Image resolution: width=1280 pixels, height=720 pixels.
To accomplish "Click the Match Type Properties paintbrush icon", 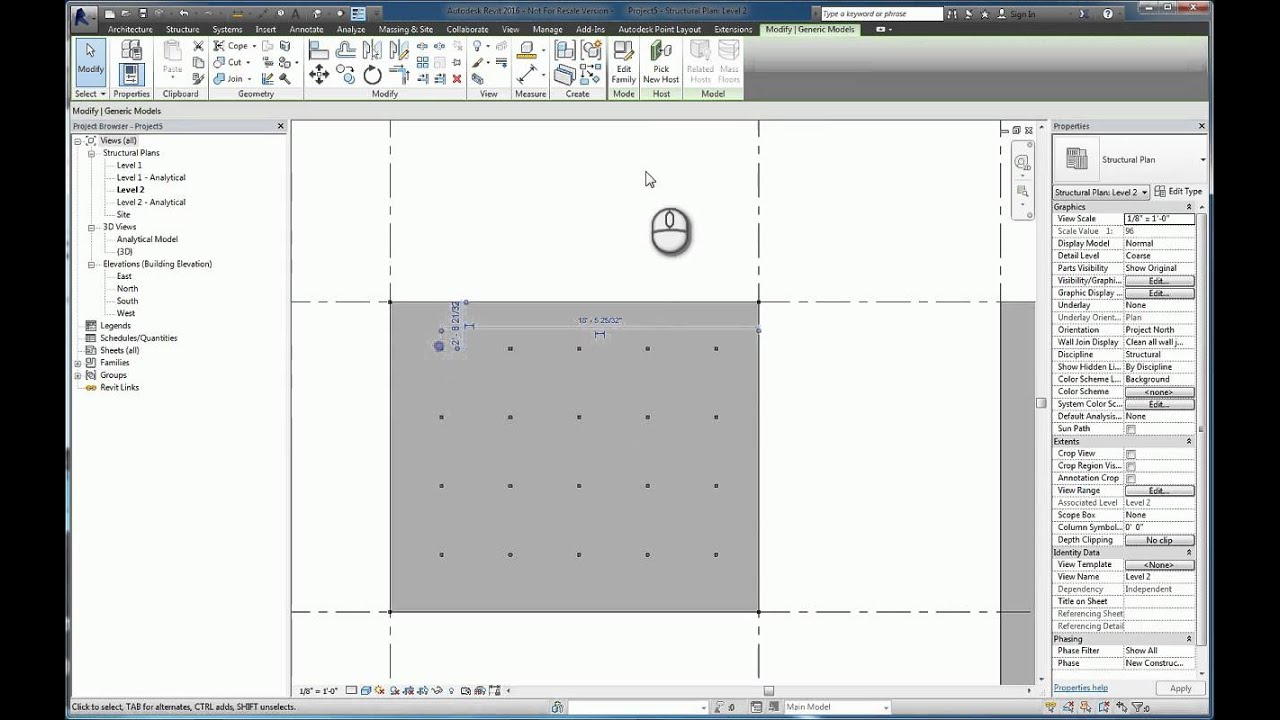I will point(198,78).
